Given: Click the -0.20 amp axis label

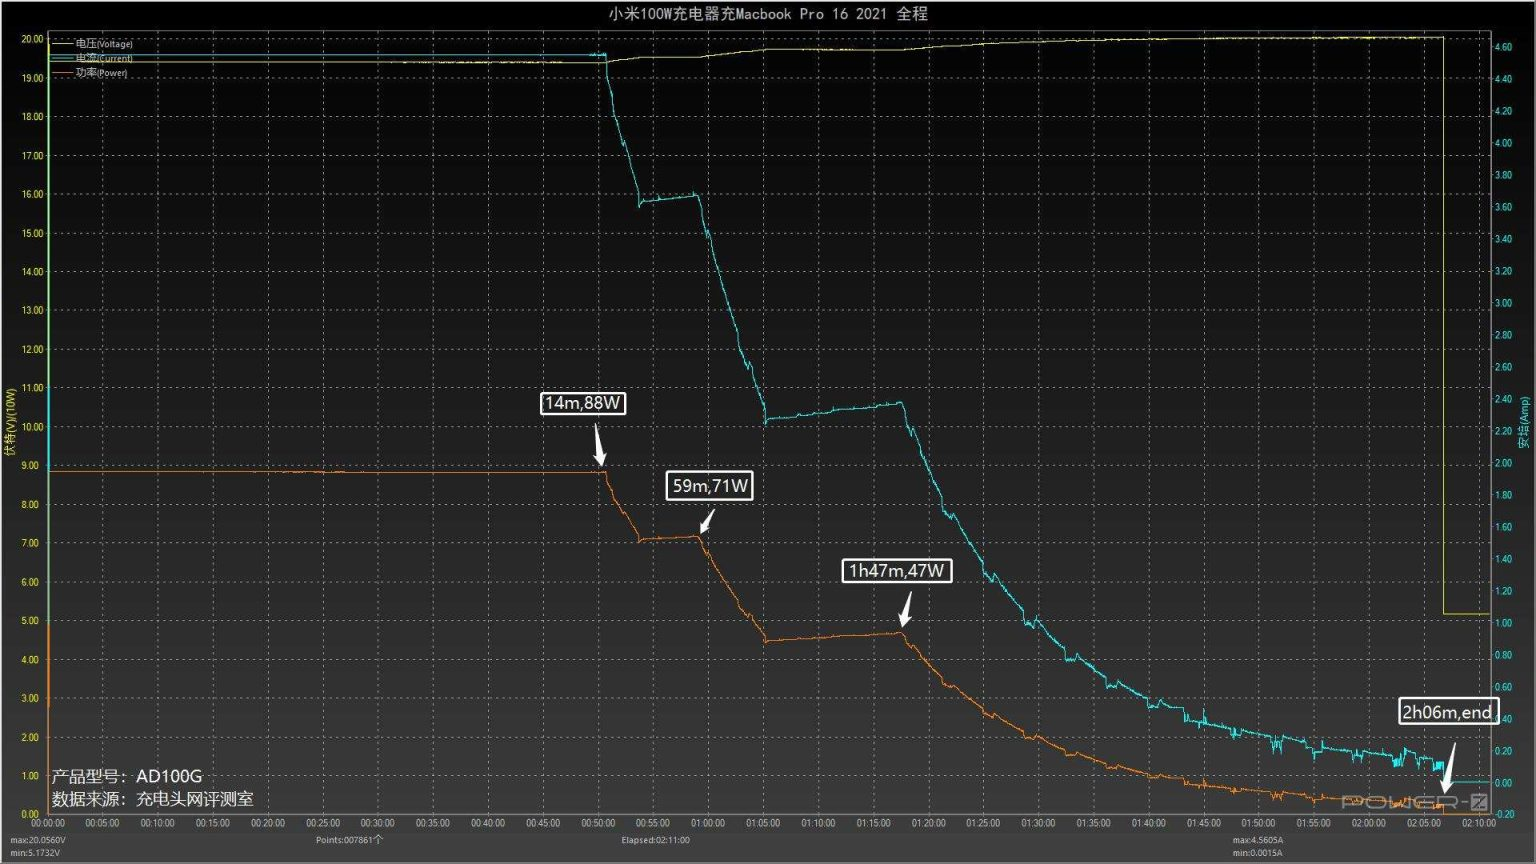Looking at the screenshot, I should click(1503, 815).
